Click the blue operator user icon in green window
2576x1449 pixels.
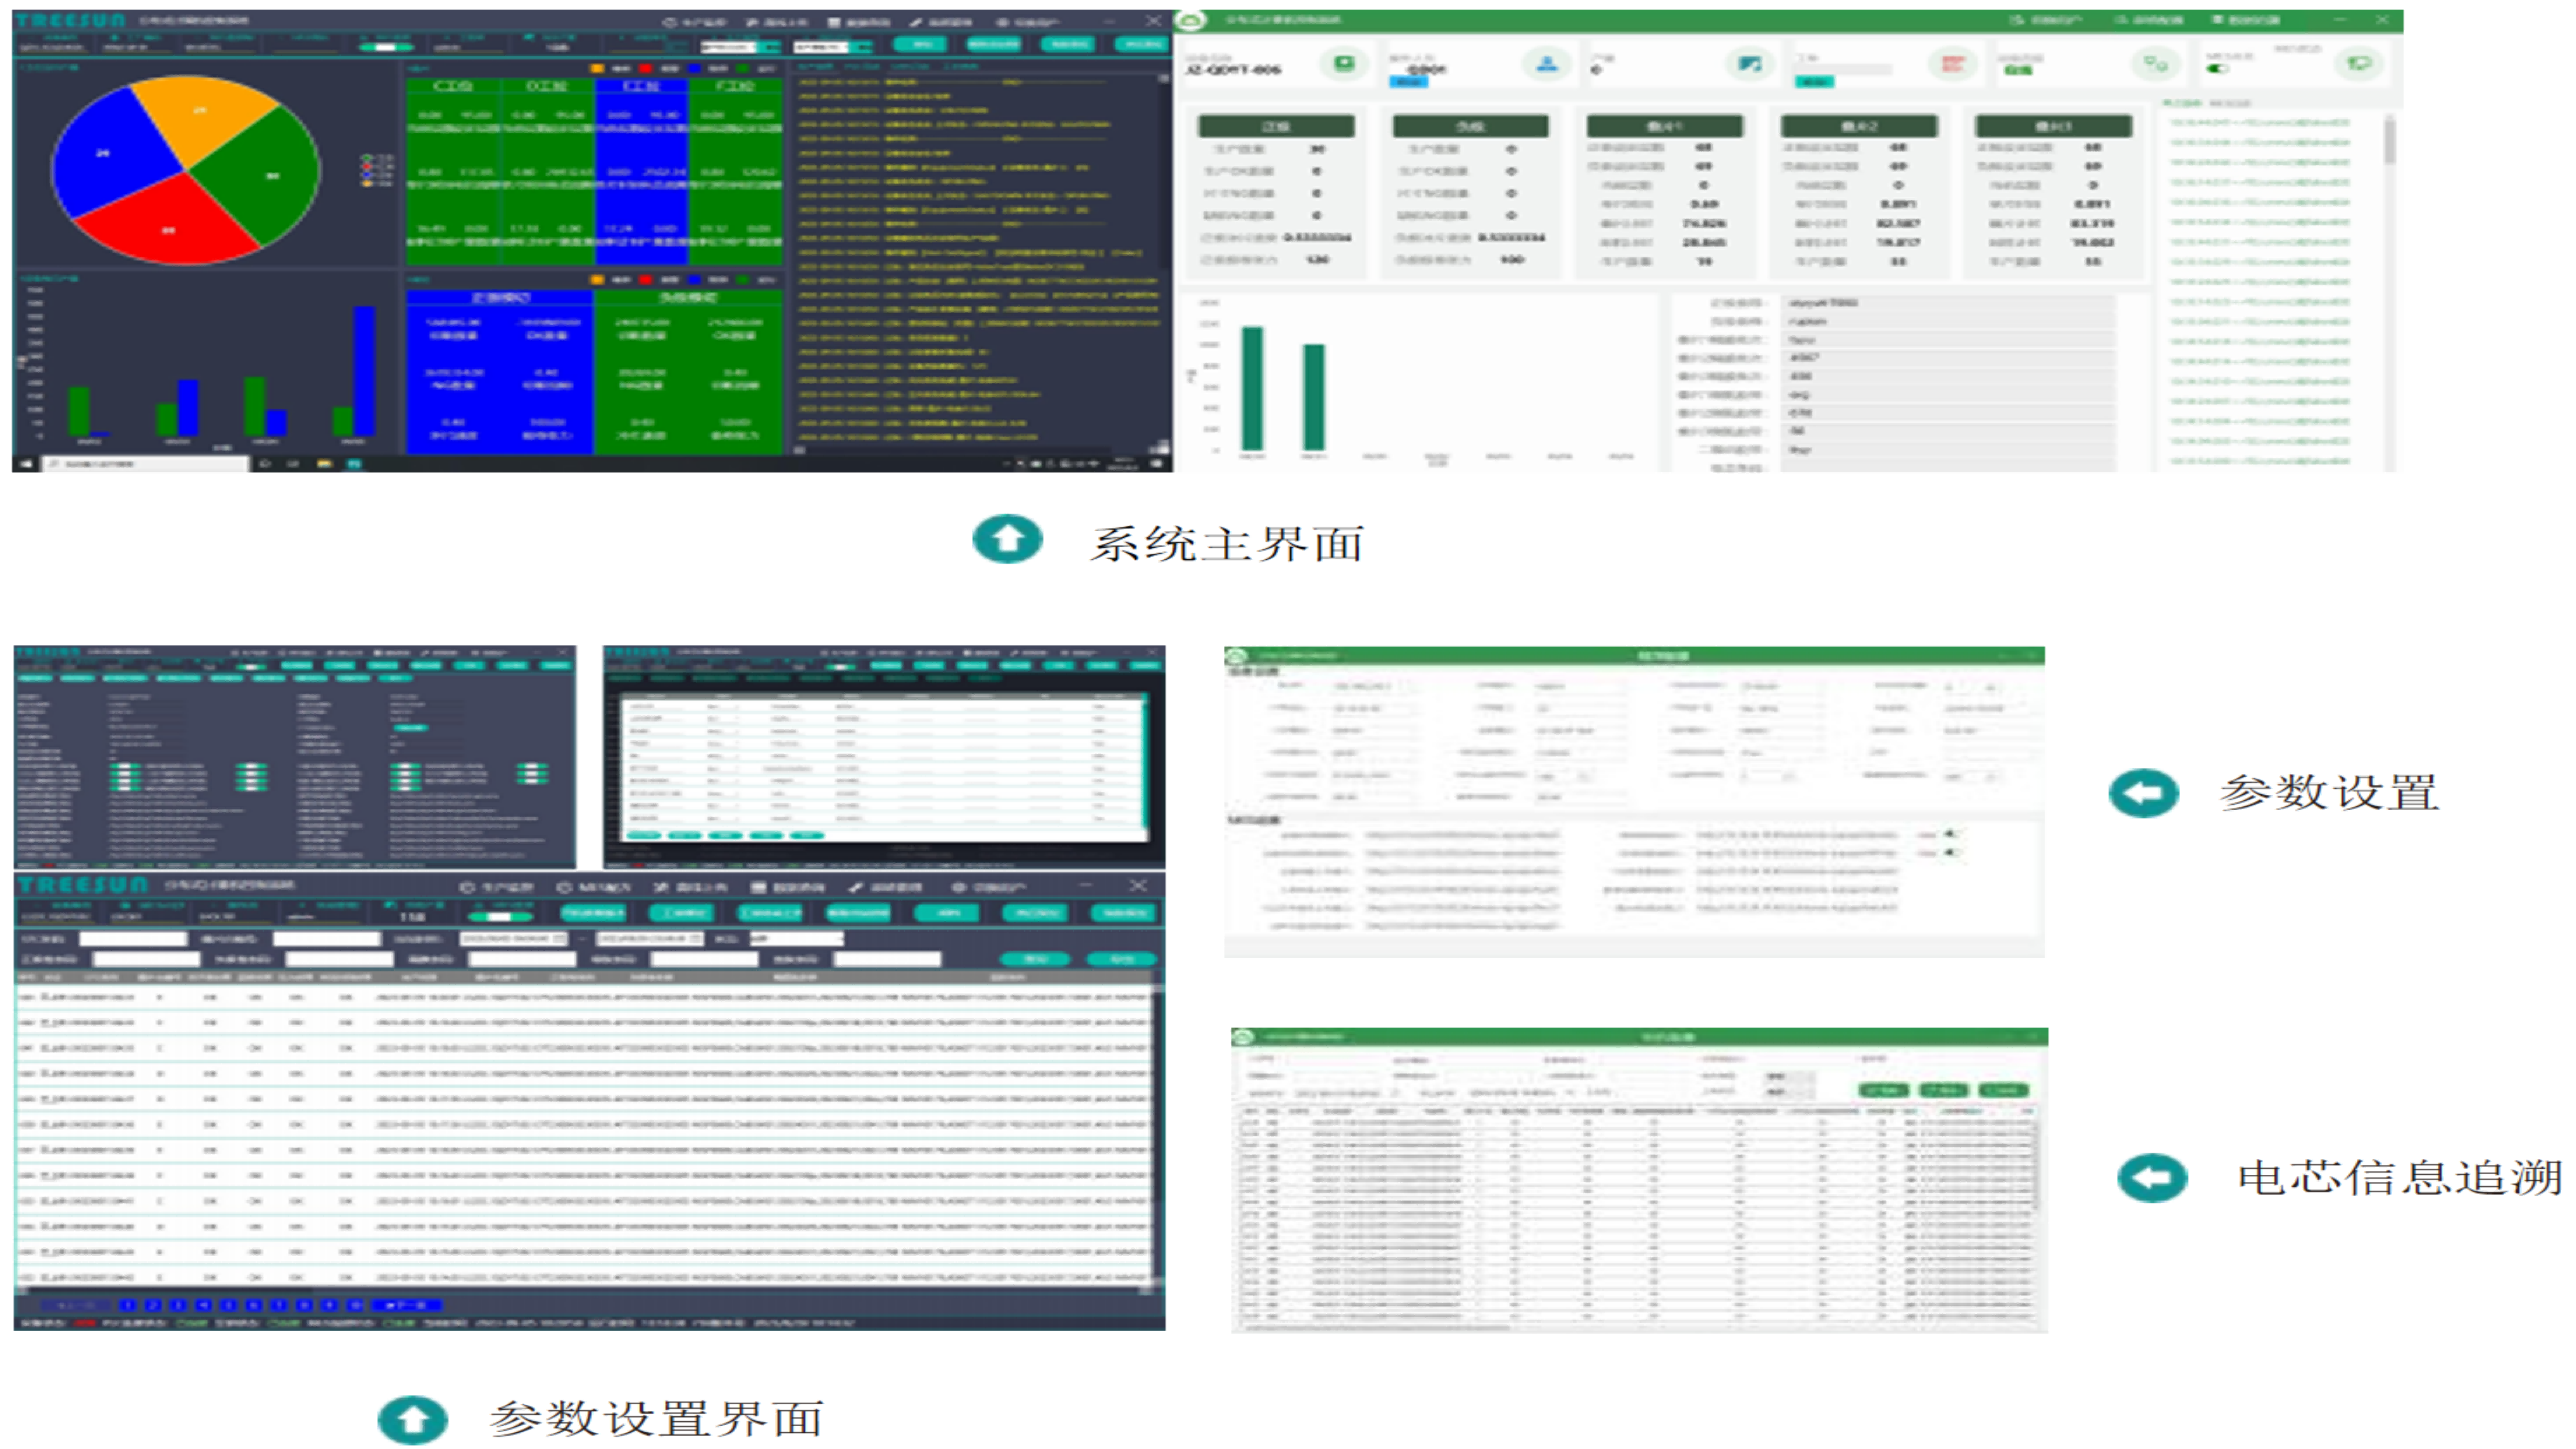coord(1547,64)
